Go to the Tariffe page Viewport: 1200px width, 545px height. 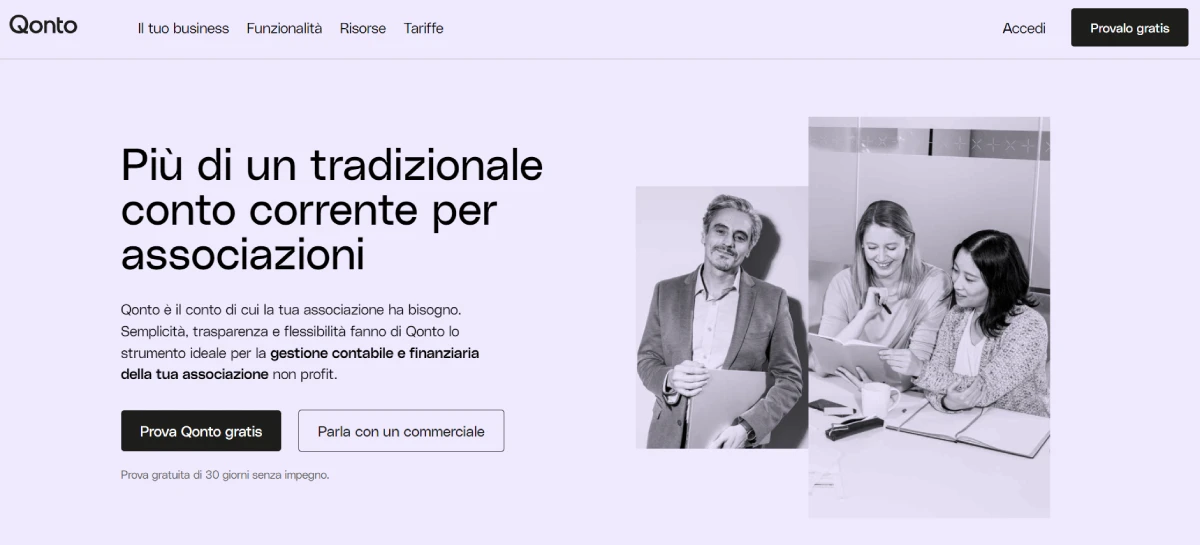[424, 28]
